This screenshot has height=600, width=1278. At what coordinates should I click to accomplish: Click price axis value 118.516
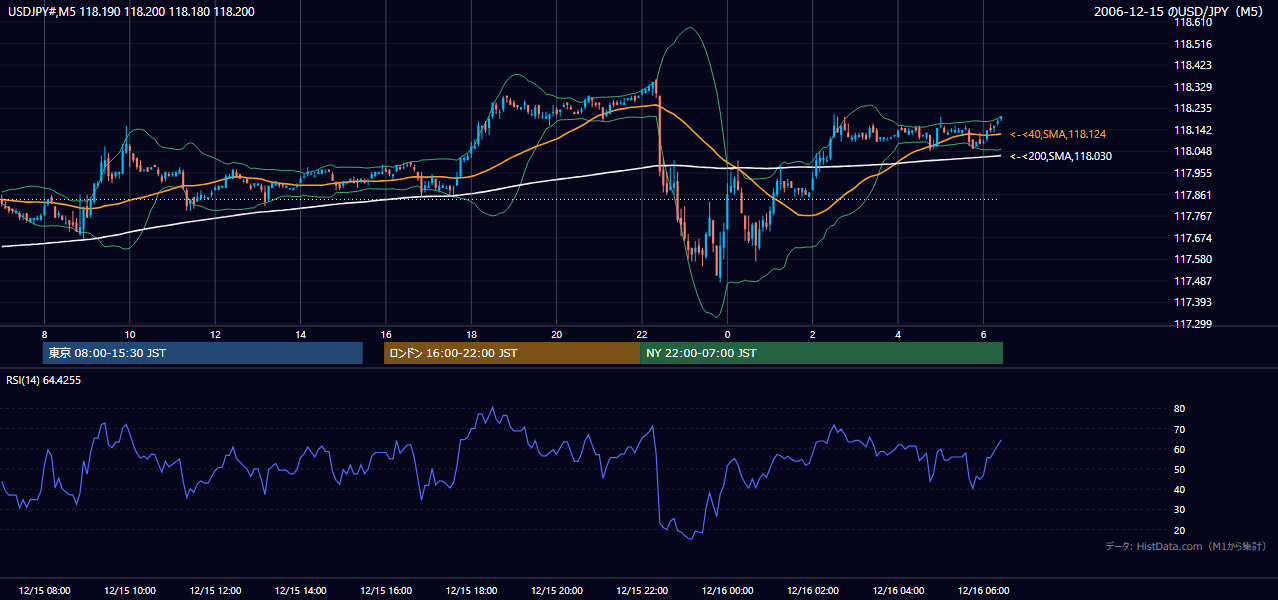coord(1192,44)
